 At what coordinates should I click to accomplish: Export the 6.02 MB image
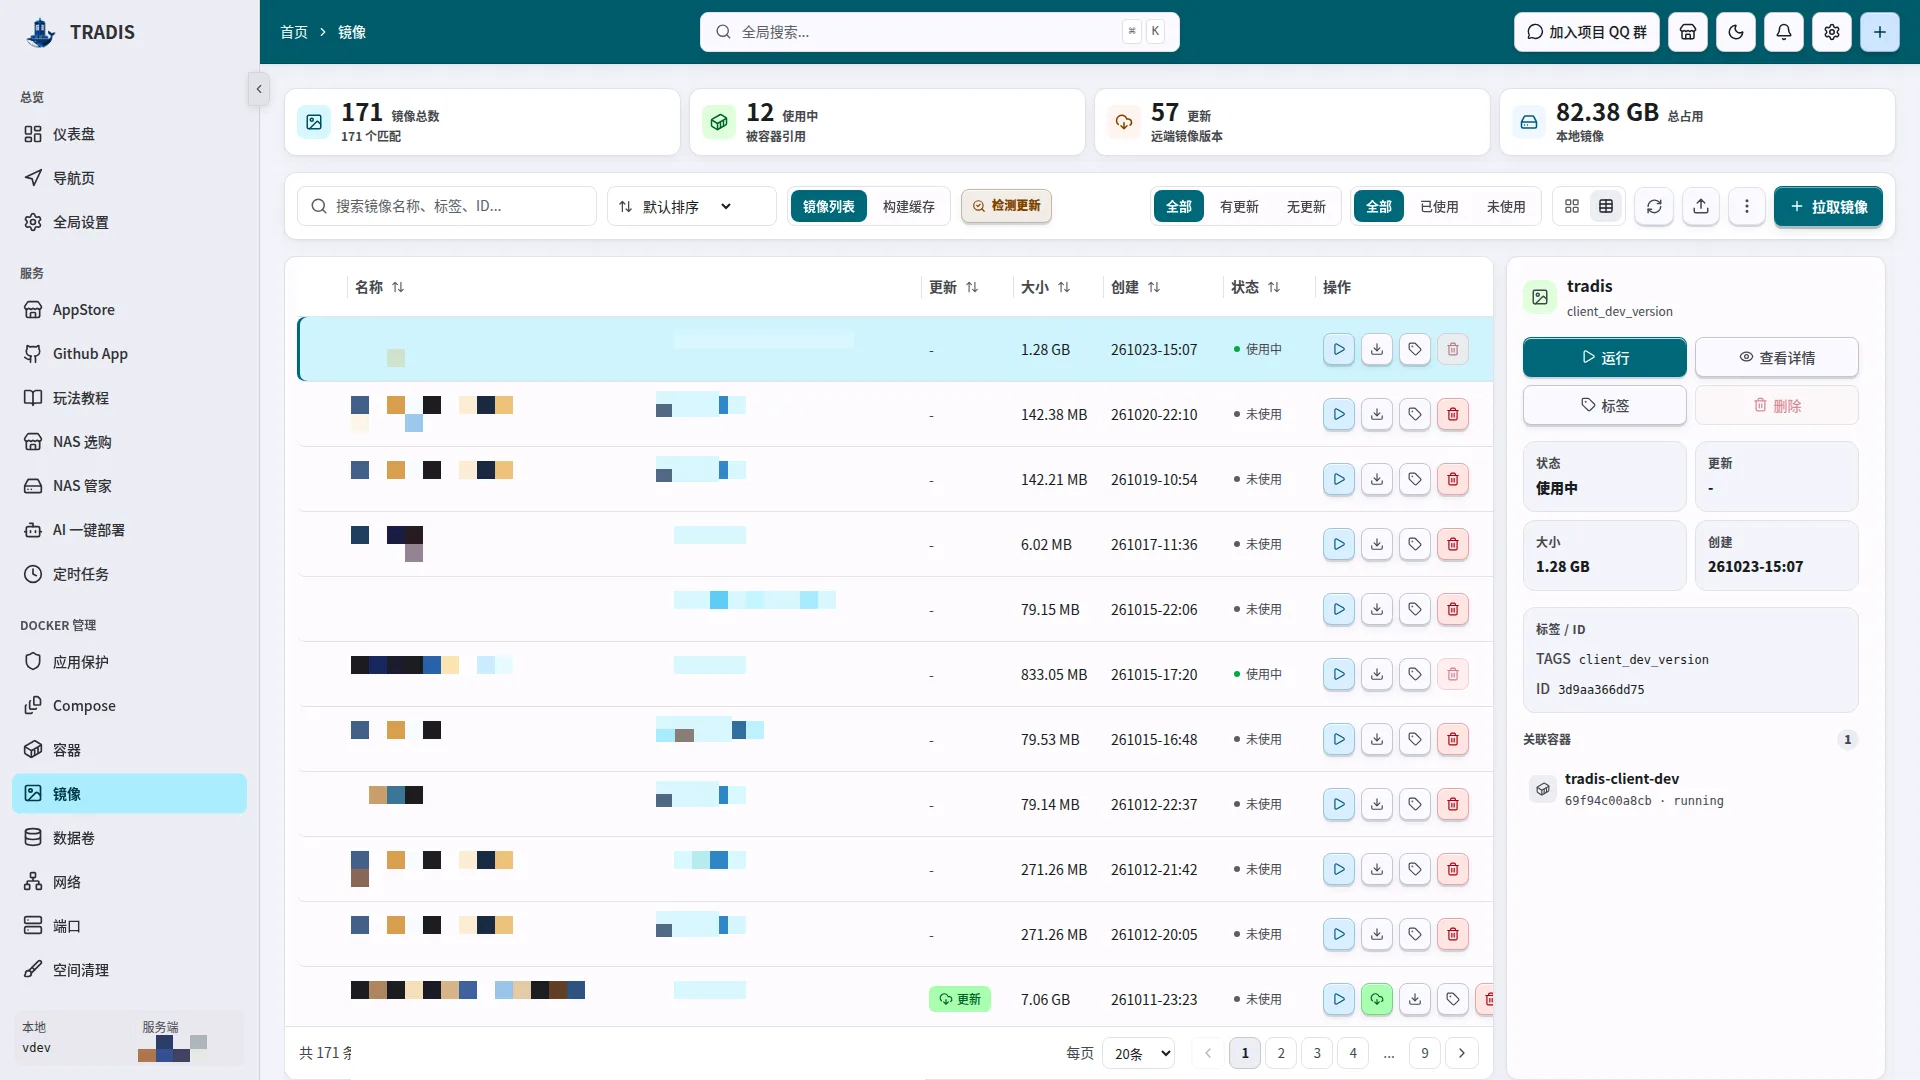[1376, 544]
